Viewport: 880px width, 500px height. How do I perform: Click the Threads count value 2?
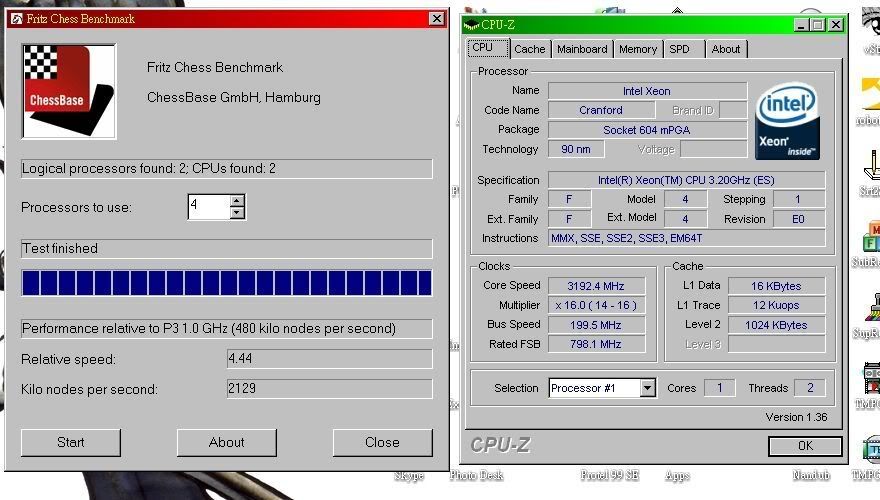810,388
